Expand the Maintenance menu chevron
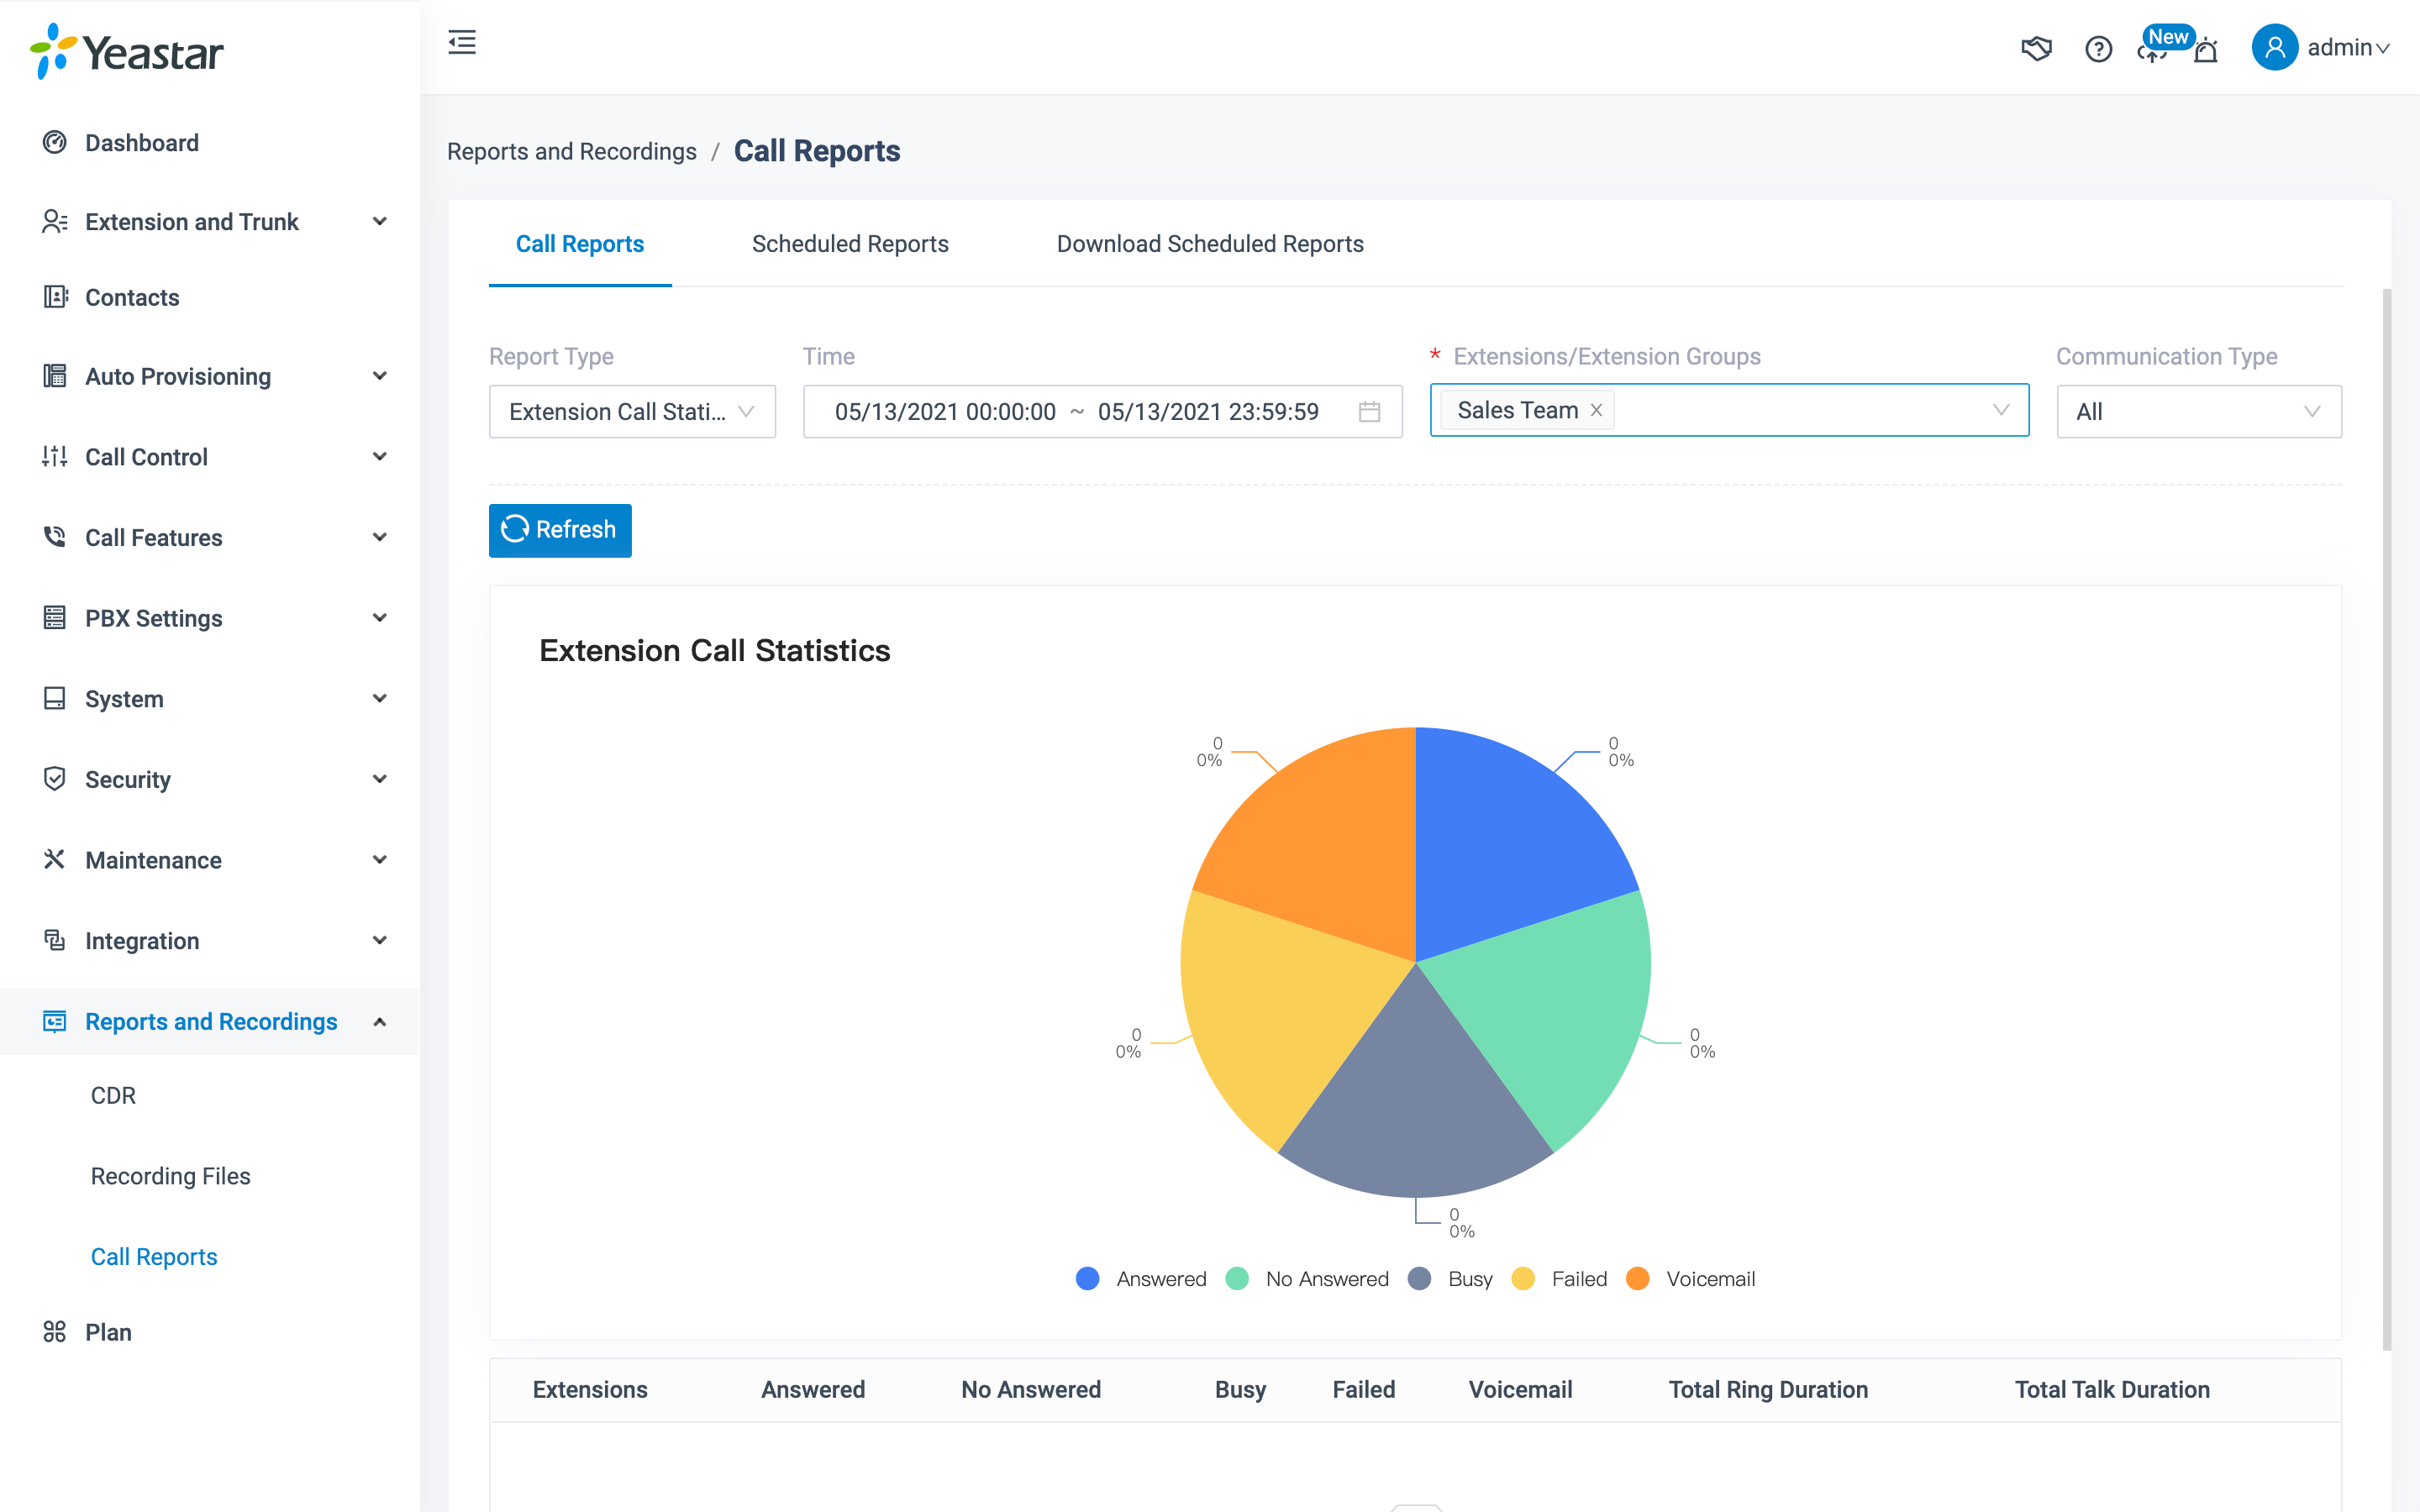 click(x=380, y=859)
